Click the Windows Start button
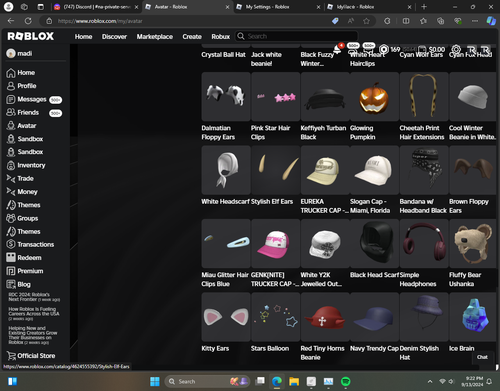Image resolution: width=500 pixels, height=391 pixels. (155, 381)
